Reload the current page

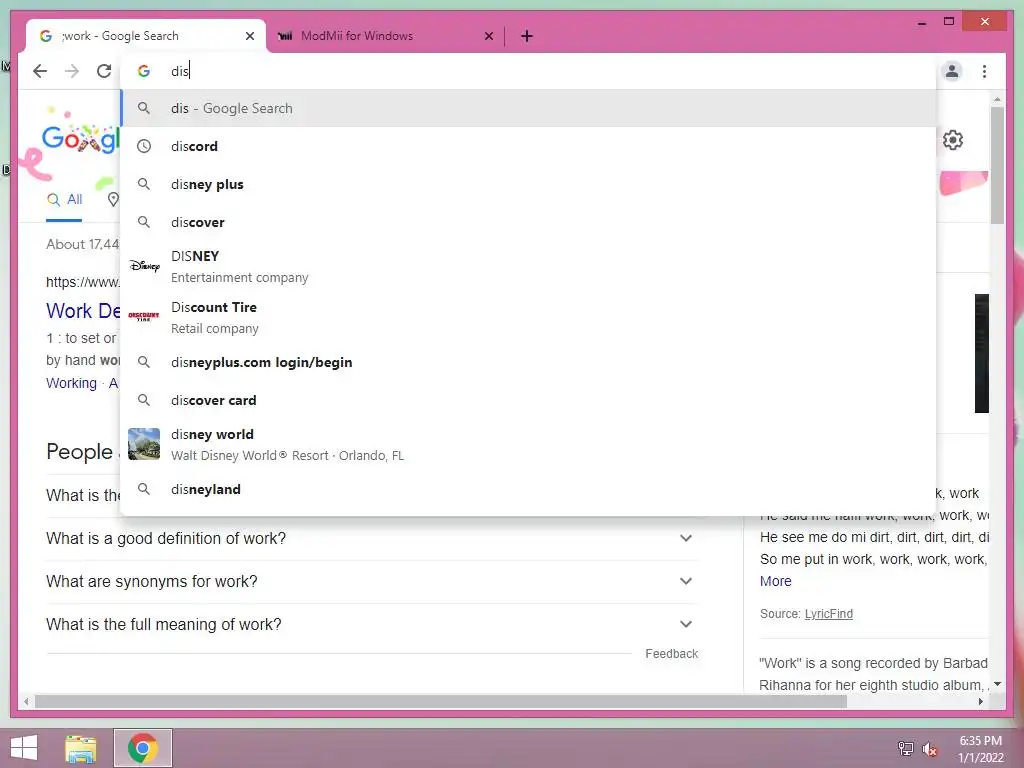click(104, 71)
